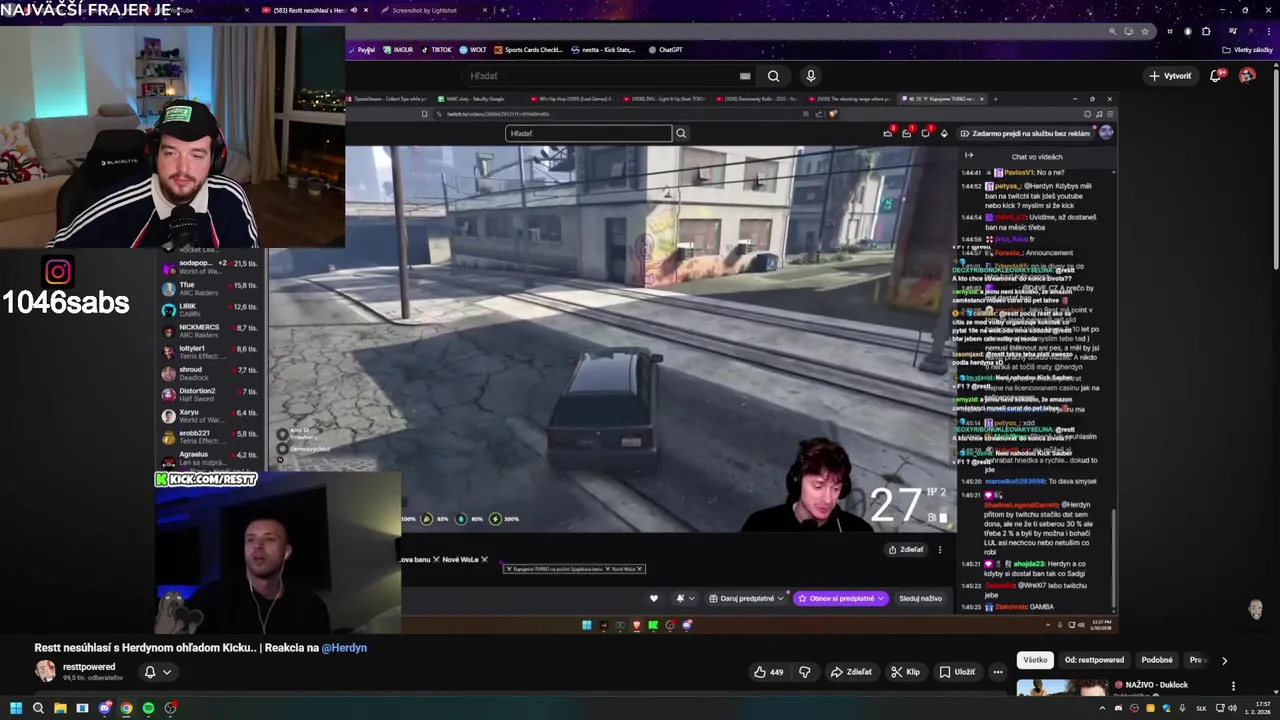Open options for NAŽIVO Duklock video

1233,686
